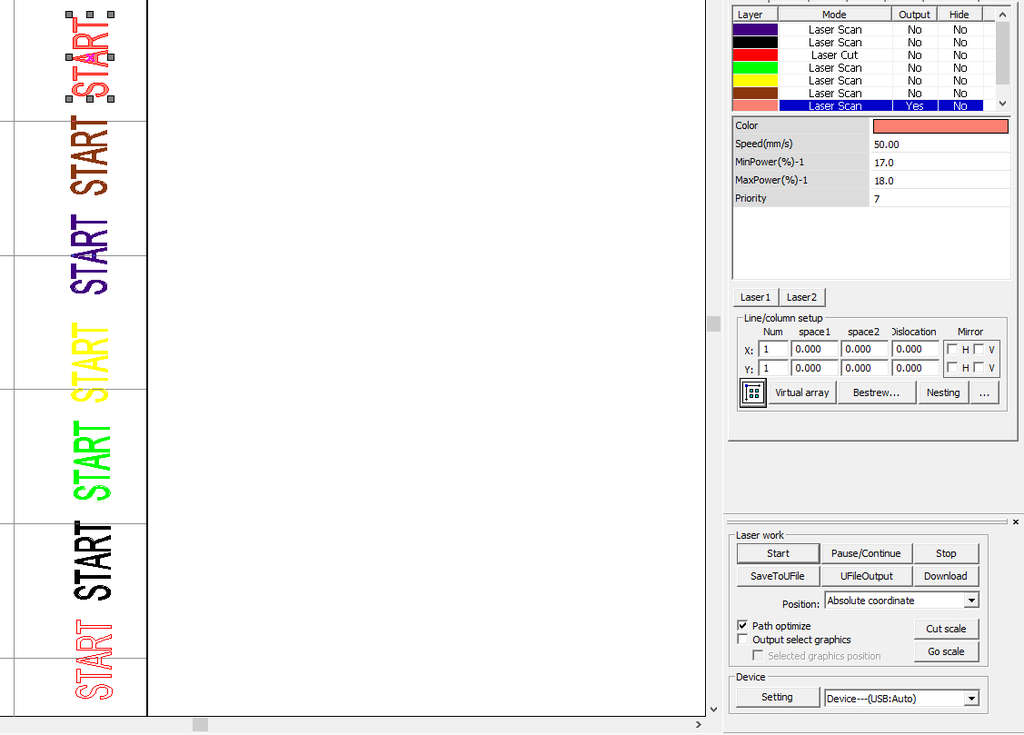The width and height of the screenshot is (1024, 735).
Task: Click the Y space2 input field
Action: point(865,368)
